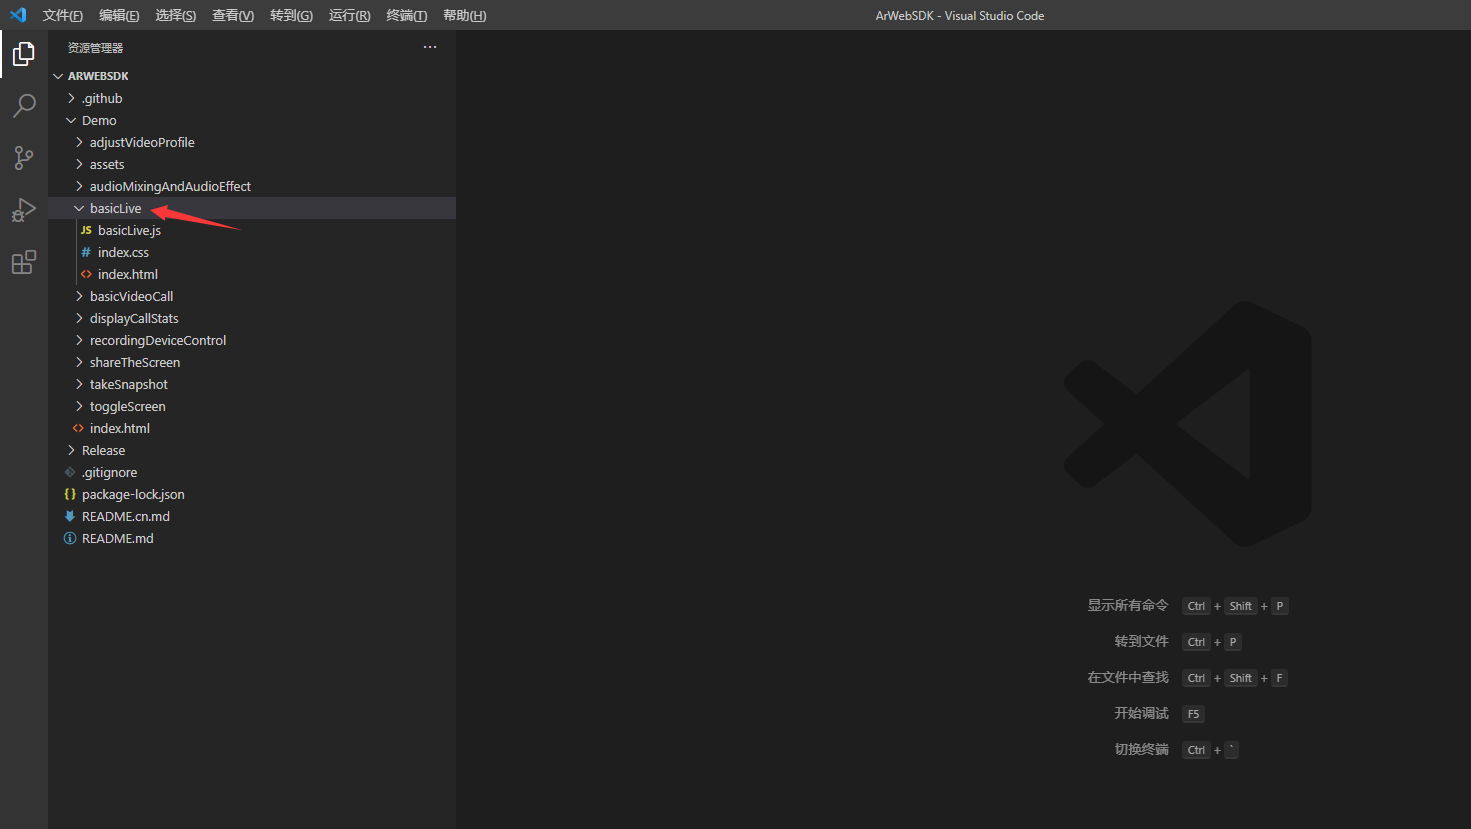
Task: Open the Explorer view in activity bar
Action: click(x=24, y=54)
